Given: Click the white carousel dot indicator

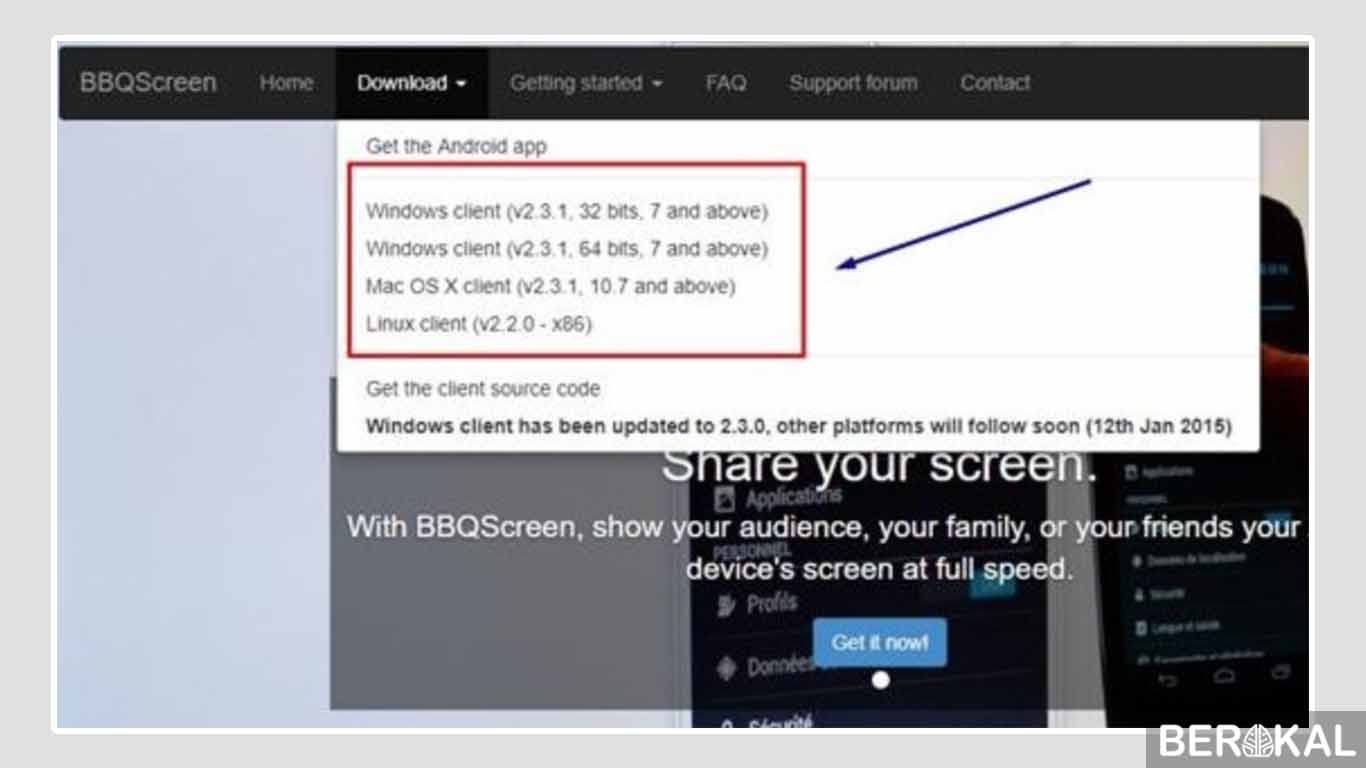Looking at the screenshot, I should (881, 680).
